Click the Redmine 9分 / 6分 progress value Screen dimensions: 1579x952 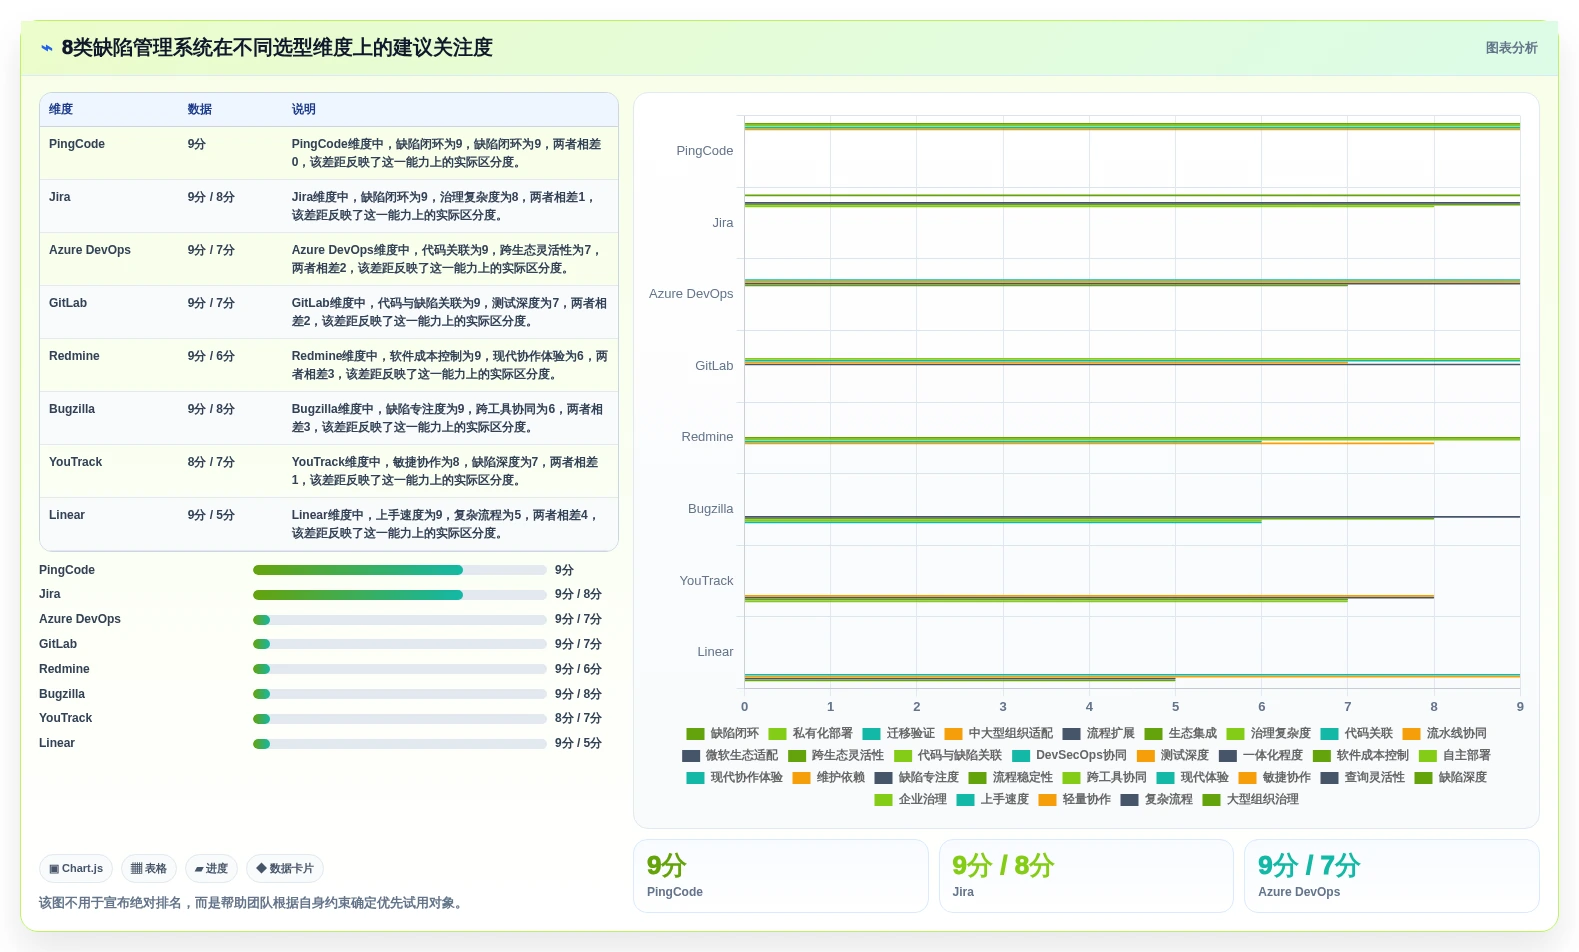[578, 670]
